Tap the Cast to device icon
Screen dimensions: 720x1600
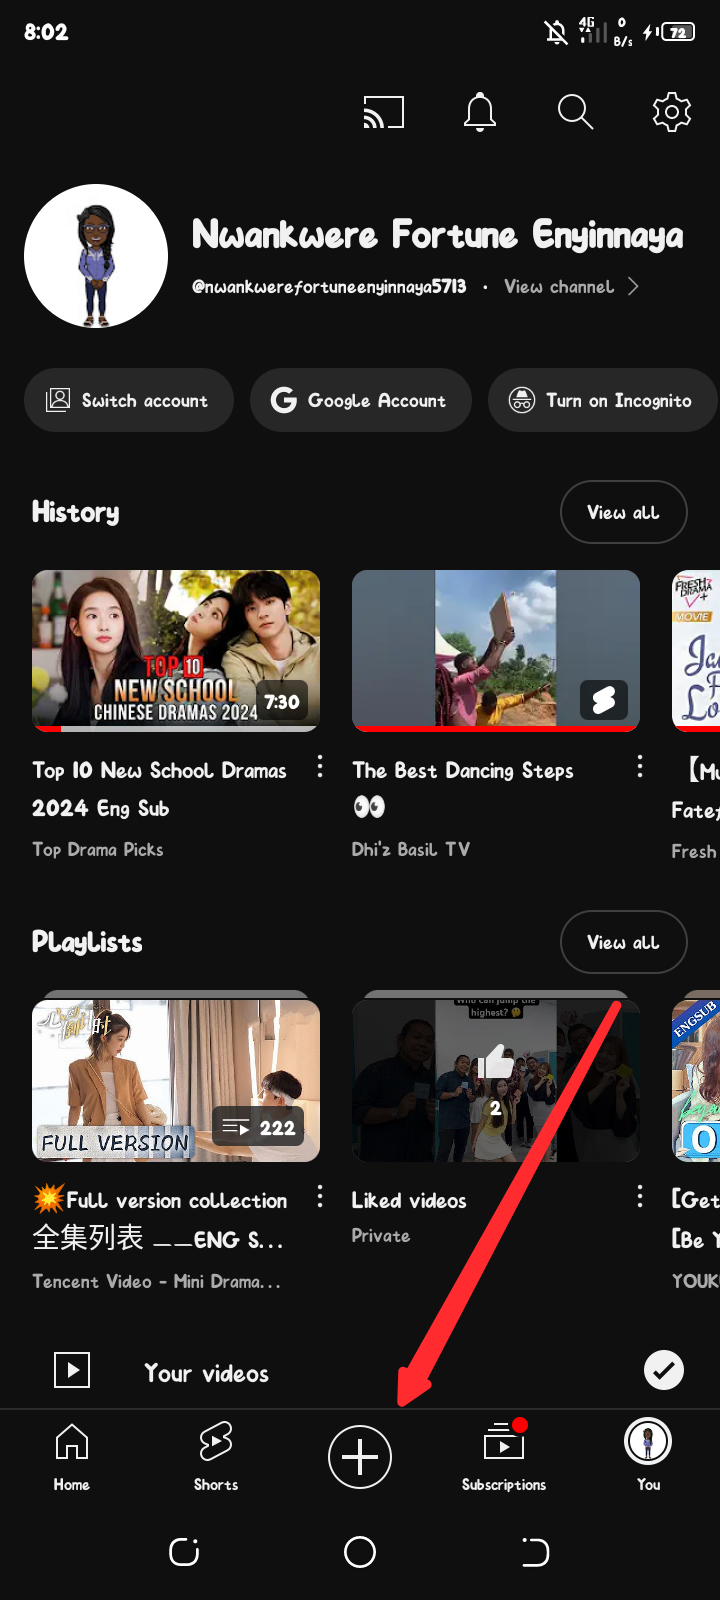384,112
